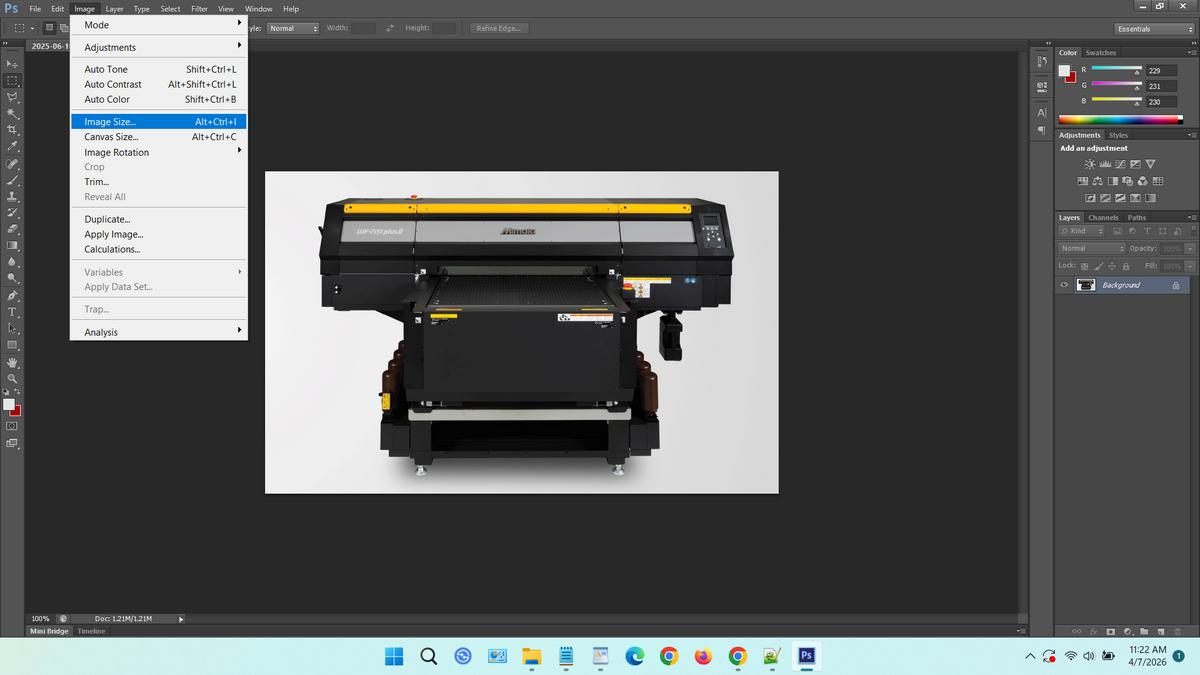1200x675 pixels.
Task: Choose Canvas Size from the Image menu
Action: pos(111,137)
